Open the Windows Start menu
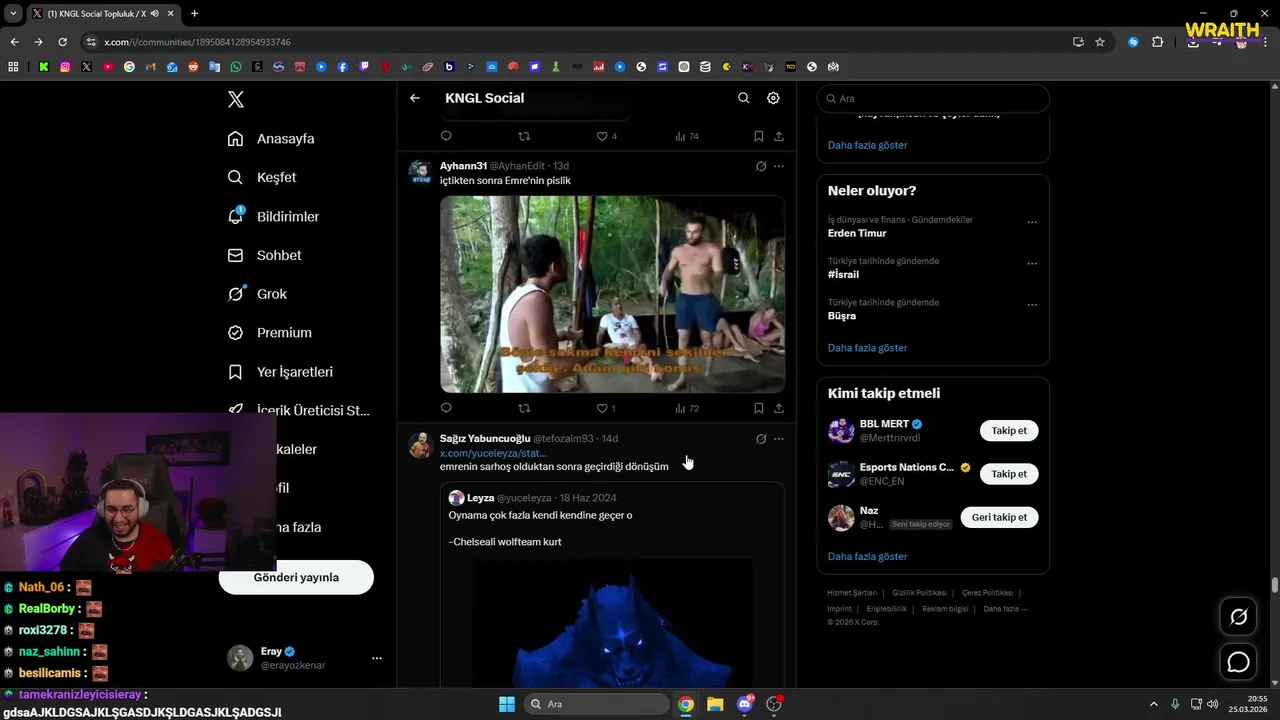 pos(507,704)
